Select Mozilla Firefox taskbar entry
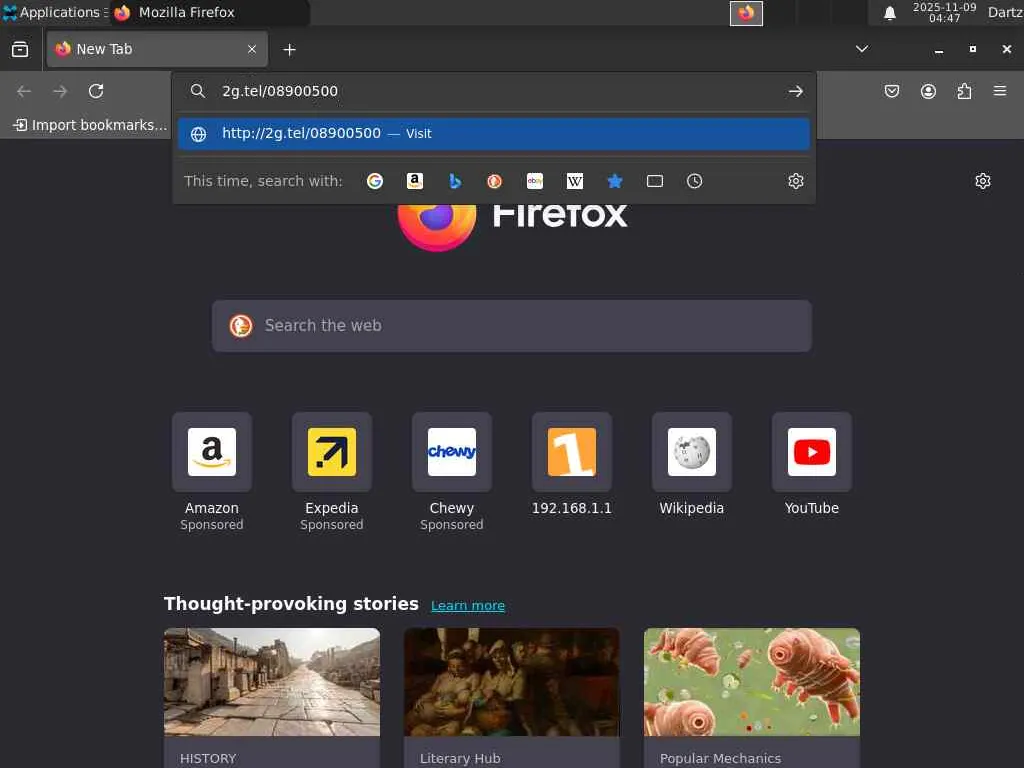This screenshot has height=768, width=1024. tap(209, 12)
